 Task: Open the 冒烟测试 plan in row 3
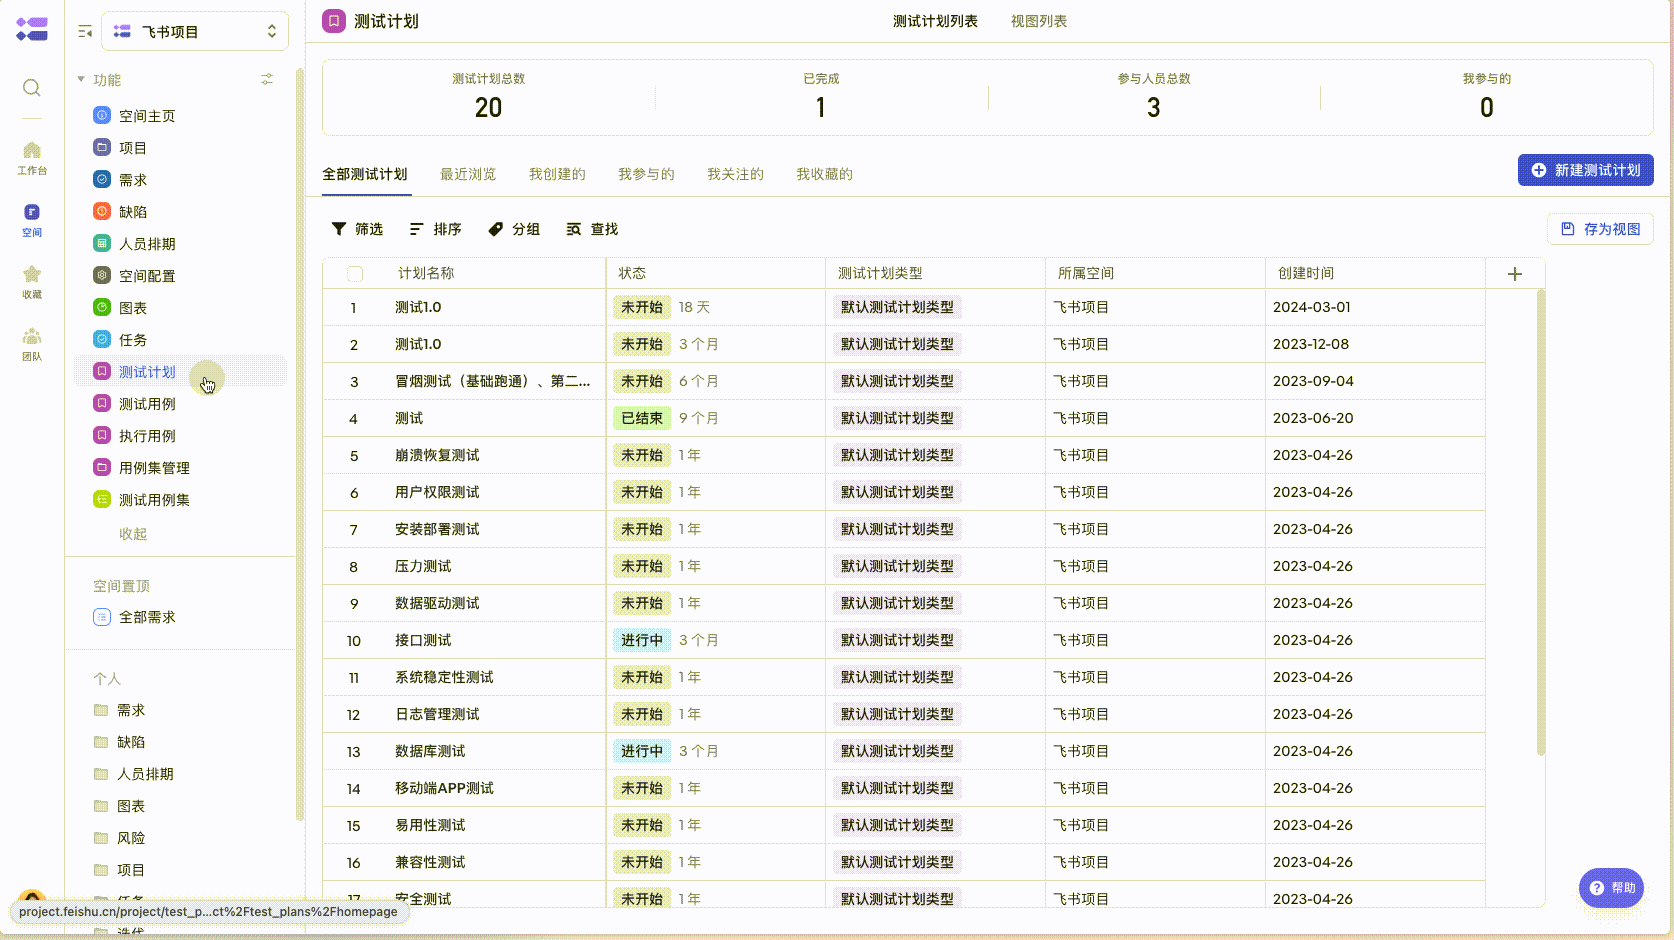tap(492, 381)
